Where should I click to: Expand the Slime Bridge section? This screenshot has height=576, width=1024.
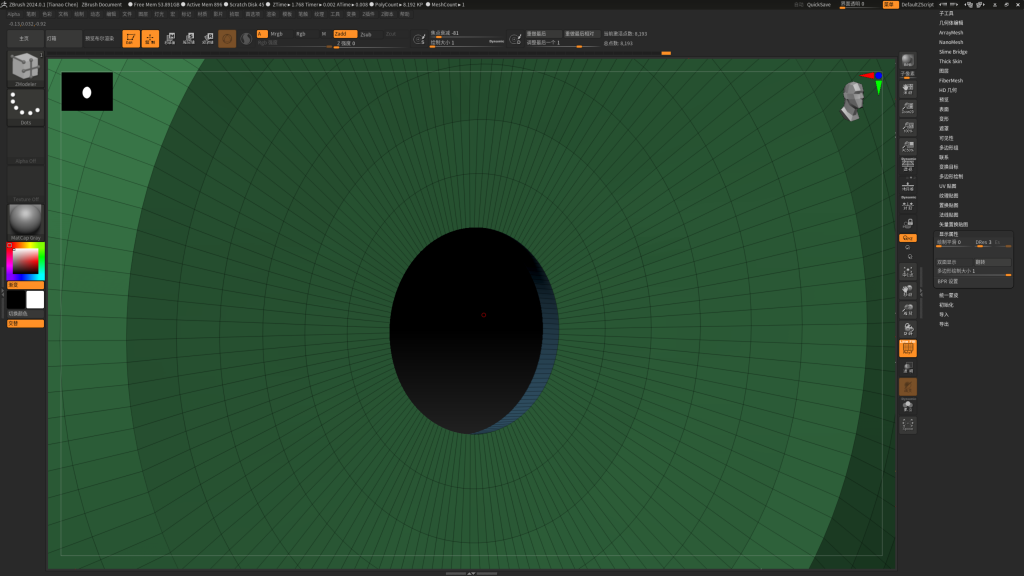coord(953,52)
